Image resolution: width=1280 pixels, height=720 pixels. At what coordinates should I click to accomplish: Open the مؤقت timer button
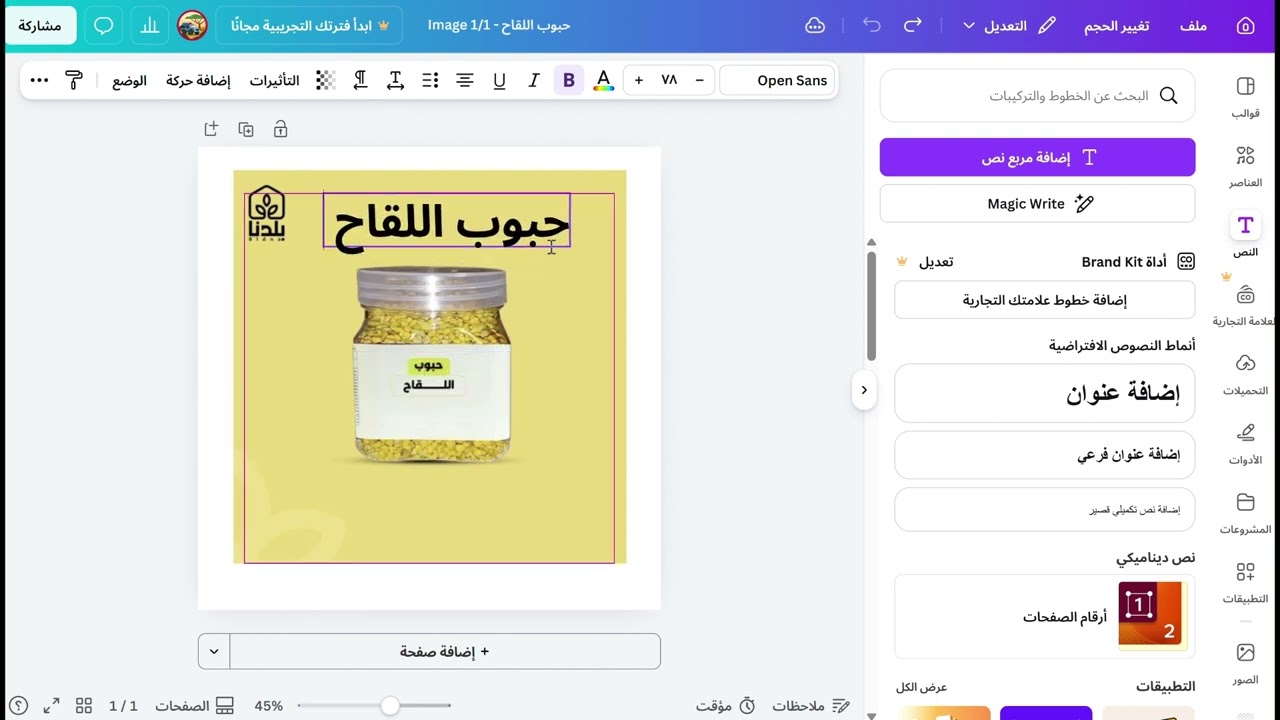pos(726,706)
